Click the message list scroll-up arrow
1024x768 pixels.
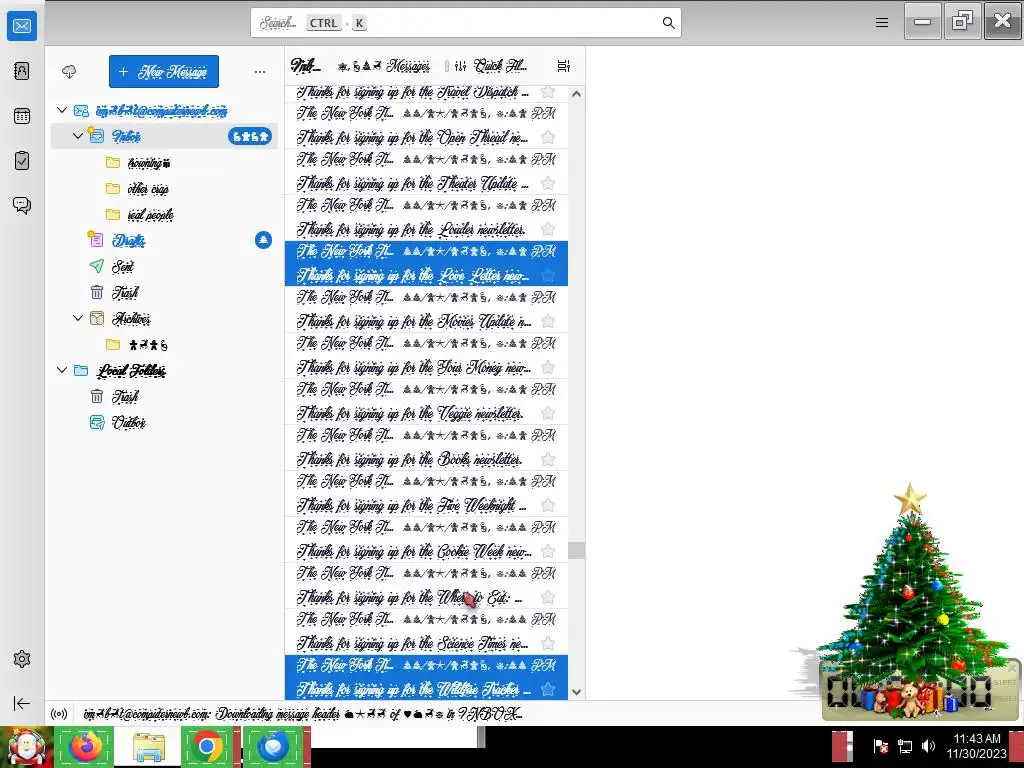pos(576,94)
